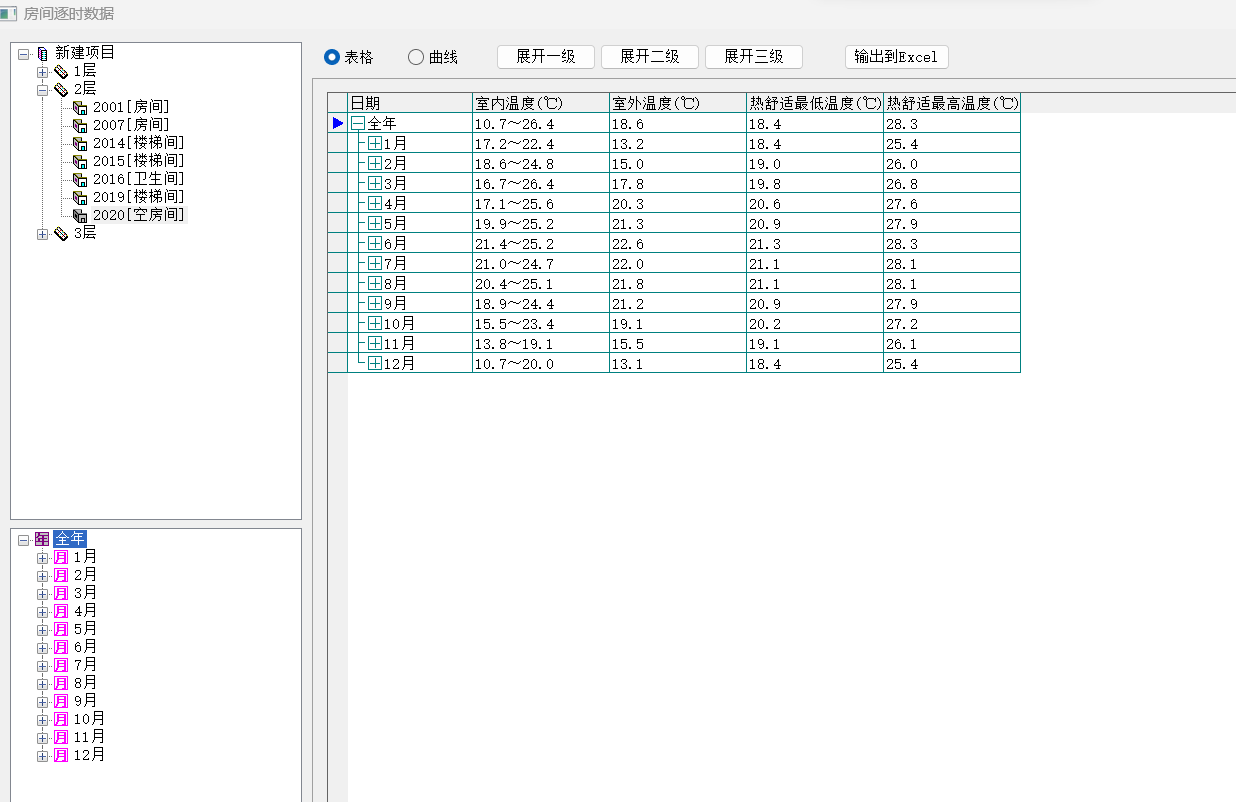Select the 曲线 radio button
The width and height of the screenshot is (1236, 802).
click(x=416, y=57)
